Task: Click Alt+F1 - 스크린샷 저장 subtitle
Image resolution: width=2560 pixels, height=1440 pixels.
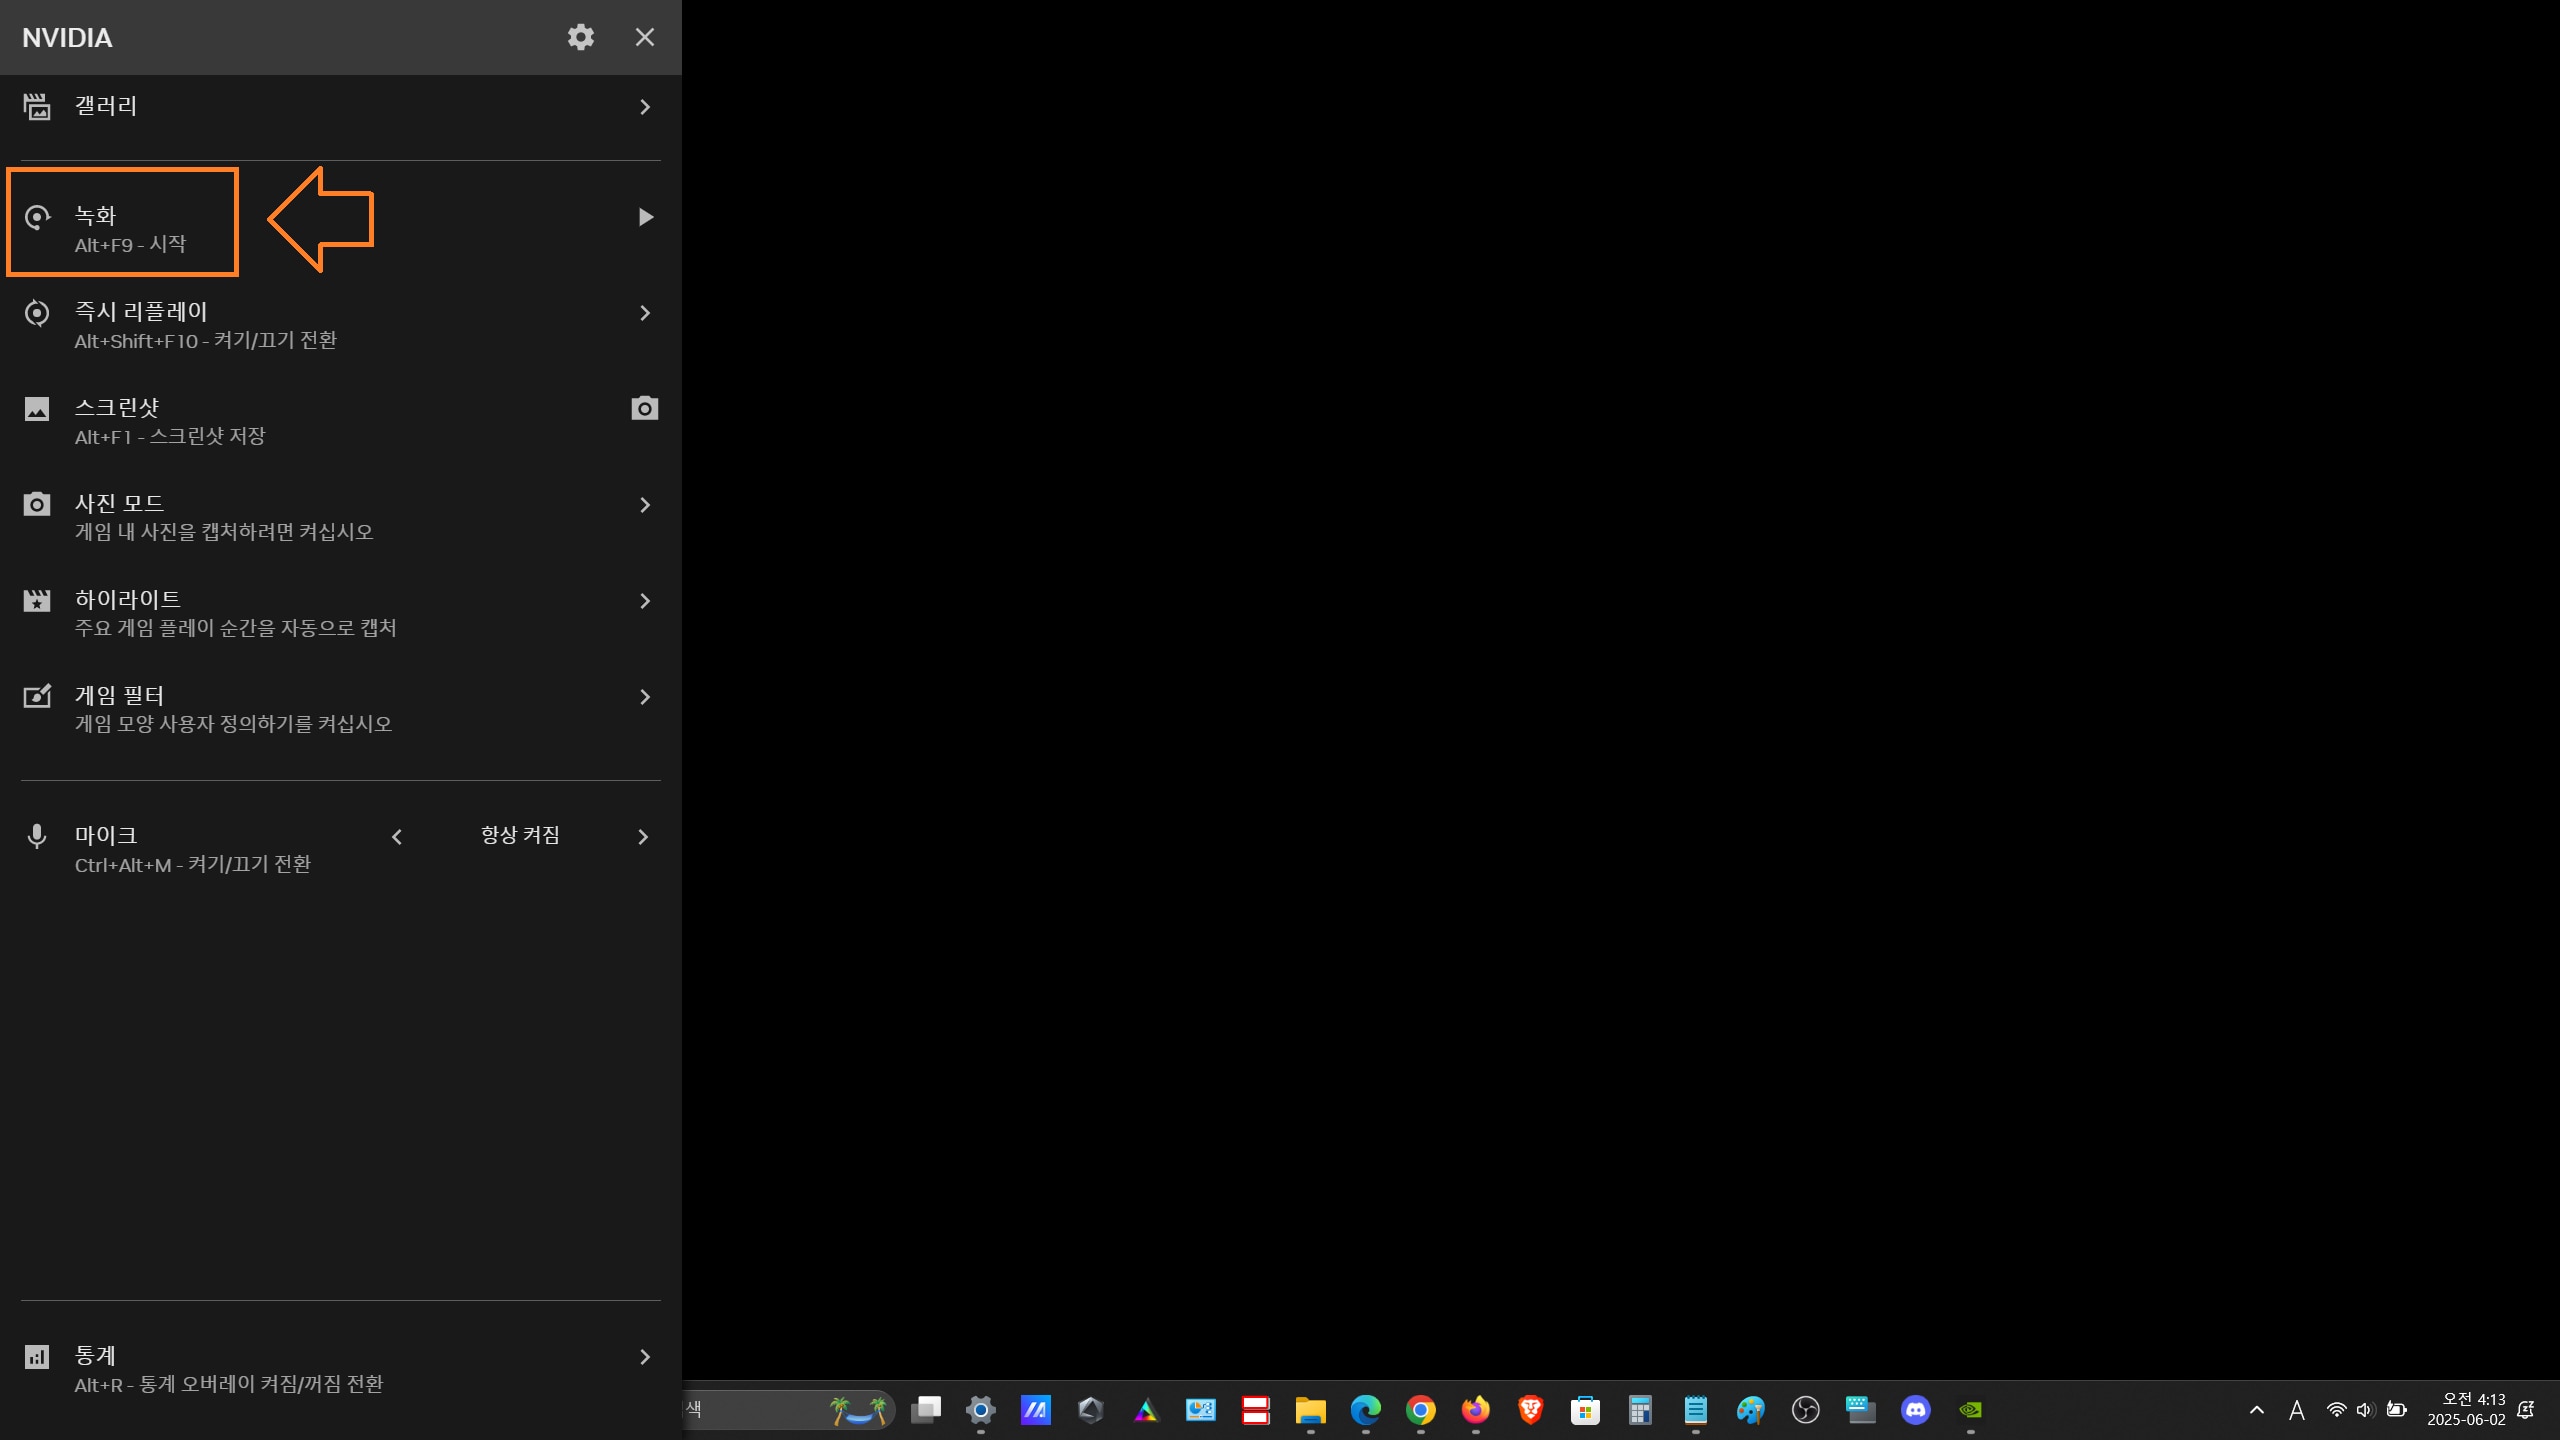Action: (170, 436)
